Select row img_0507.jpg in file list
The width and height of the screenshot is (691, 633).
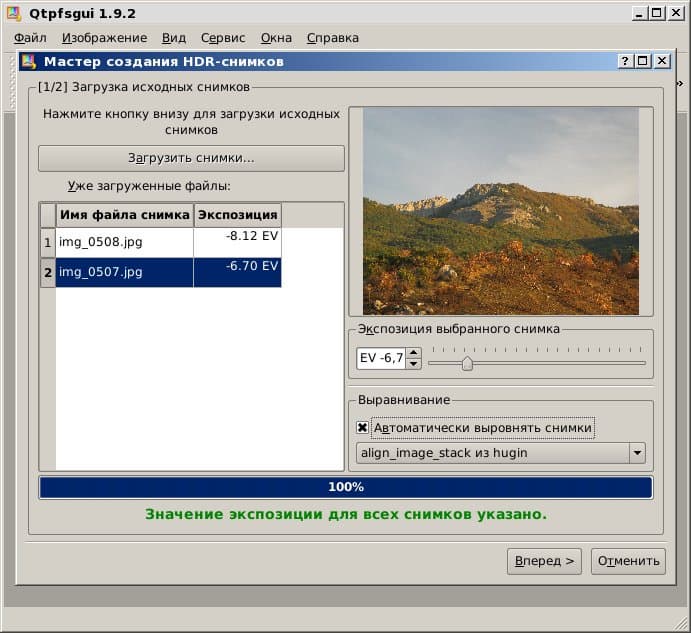pos(124,272)
